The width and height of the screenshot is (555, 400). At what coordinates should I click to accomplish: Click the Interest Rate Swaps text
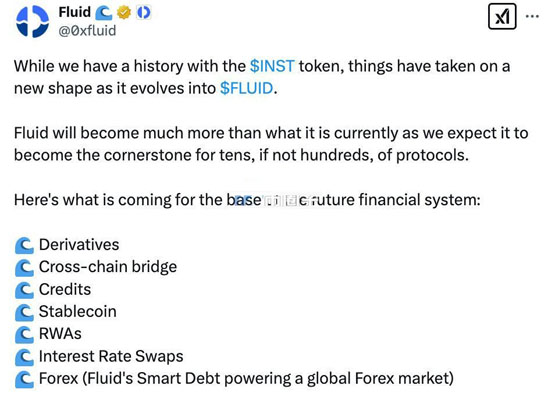coord(111,356)
